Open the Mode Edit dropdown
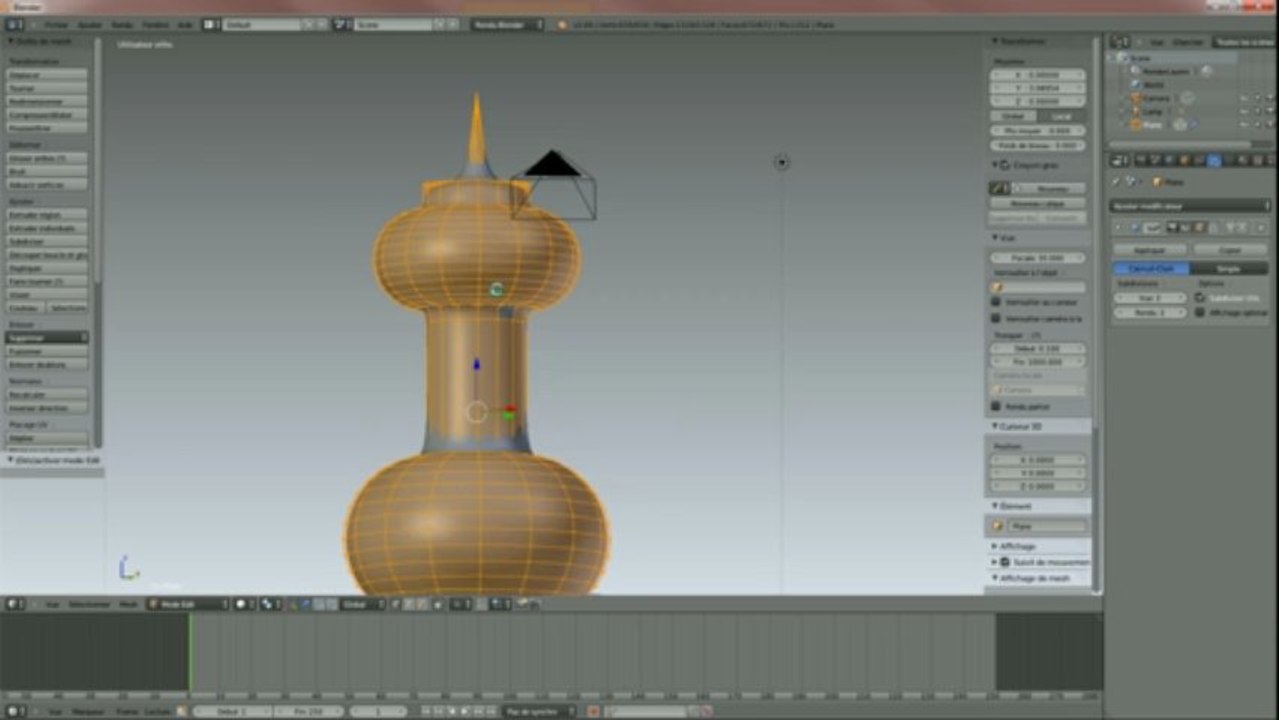This screenshot has height=720, width=1279. tap(187, 604)
